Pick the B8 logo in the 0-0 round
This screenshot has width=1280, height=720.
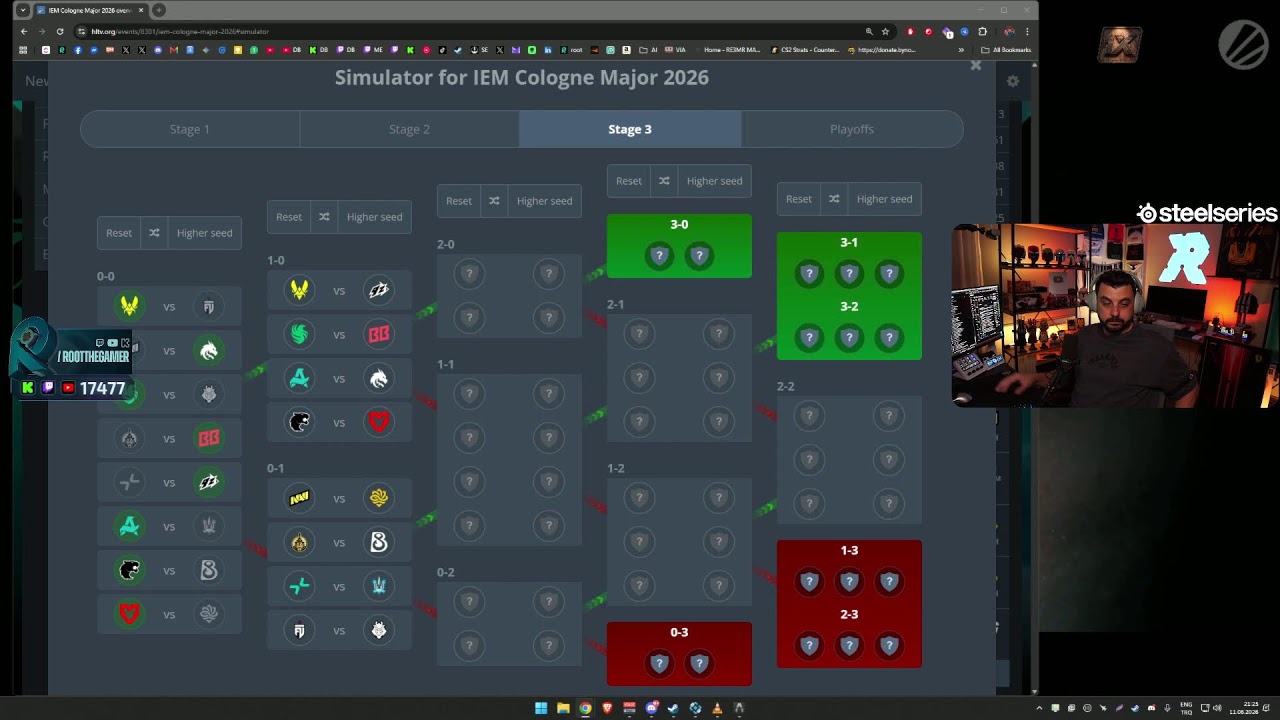pyautogui.click(x=209, y=570)
